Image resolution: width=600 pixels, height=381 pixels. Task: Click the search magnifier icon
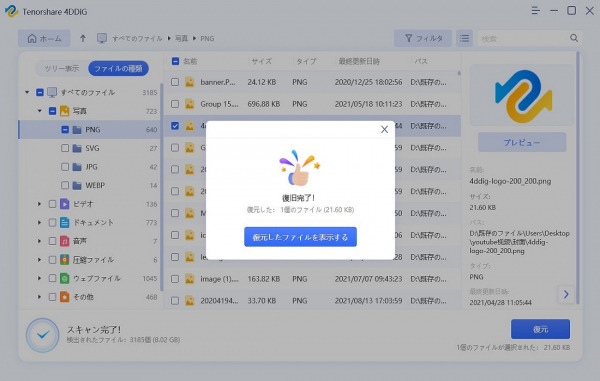click(x=574, y=38)
